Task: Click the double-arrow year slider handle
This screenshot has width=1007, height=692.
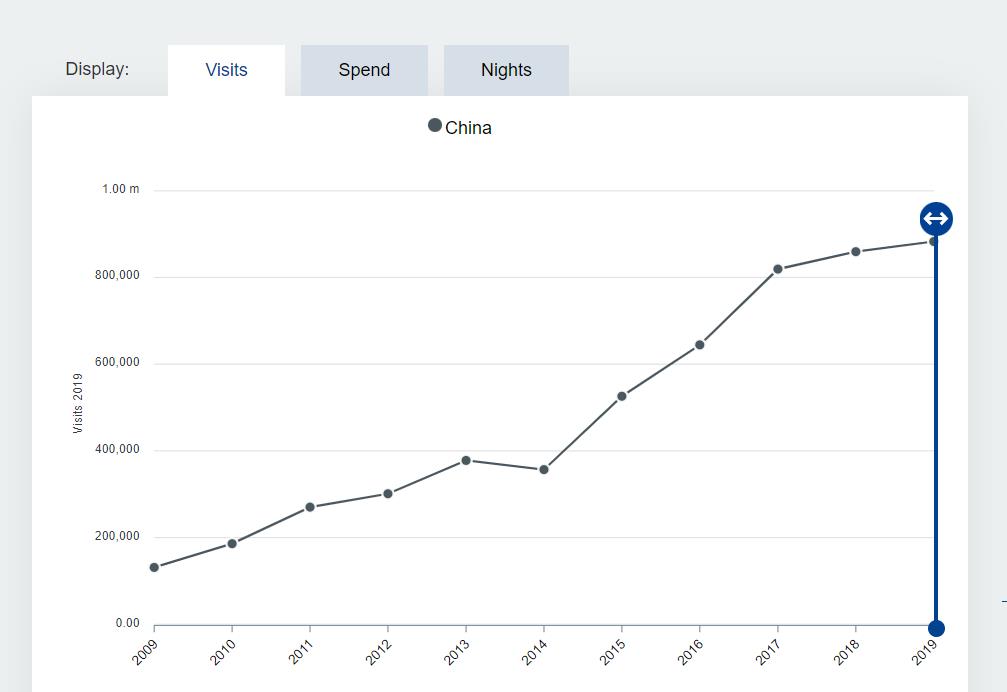Action: (936, 219)
